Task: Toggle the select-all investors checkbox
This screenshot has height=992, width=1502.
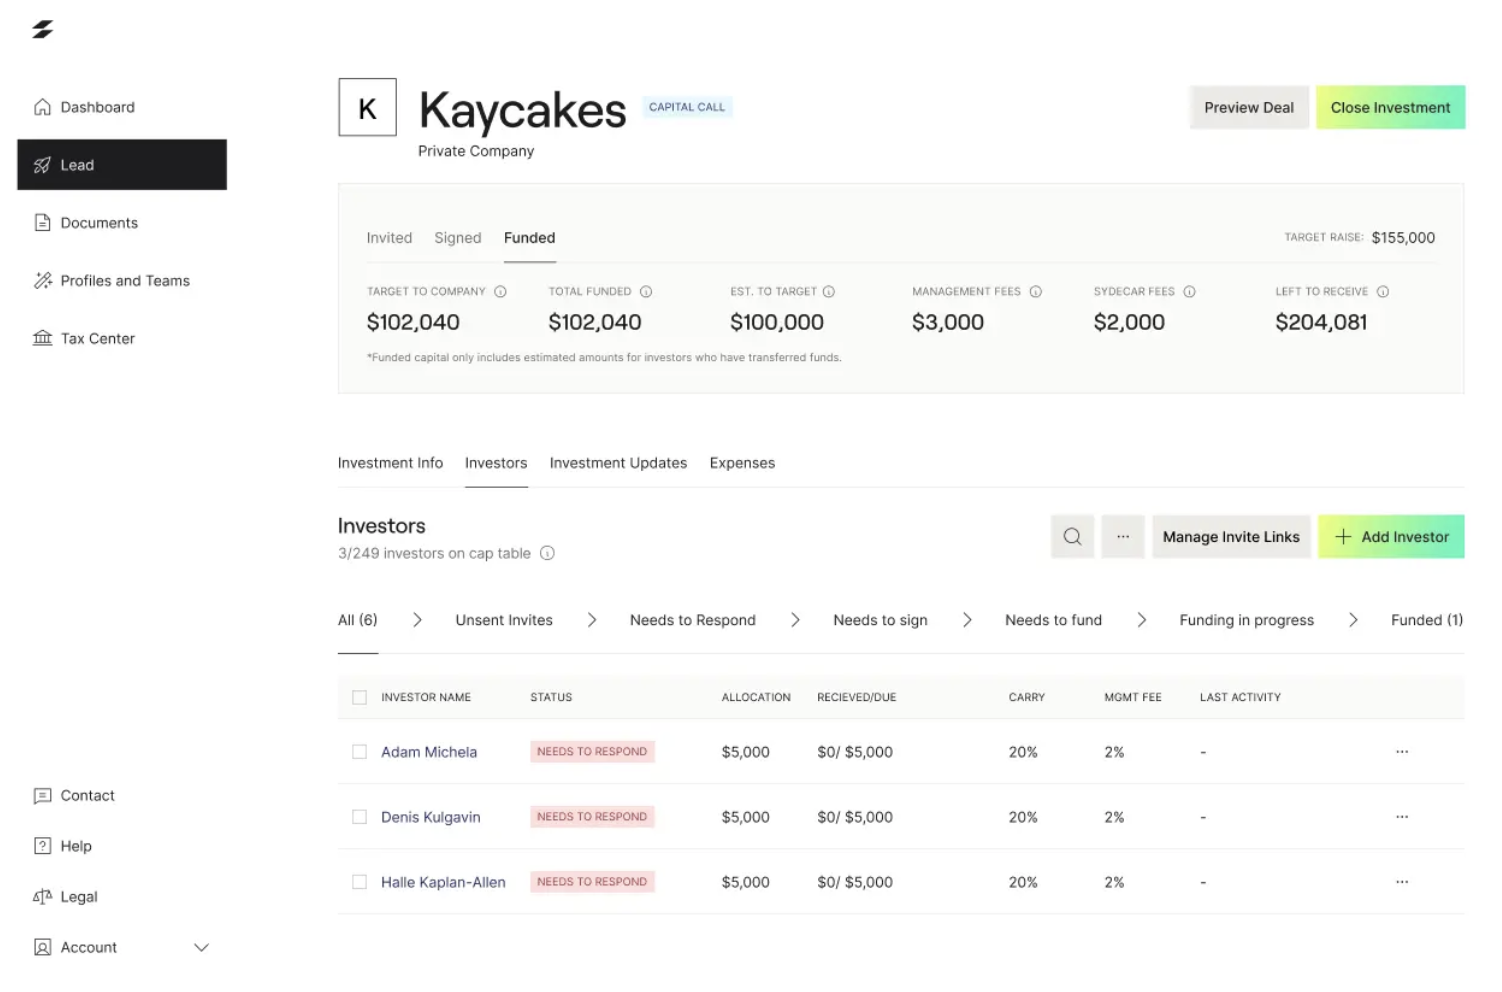Action: point(360,698)
